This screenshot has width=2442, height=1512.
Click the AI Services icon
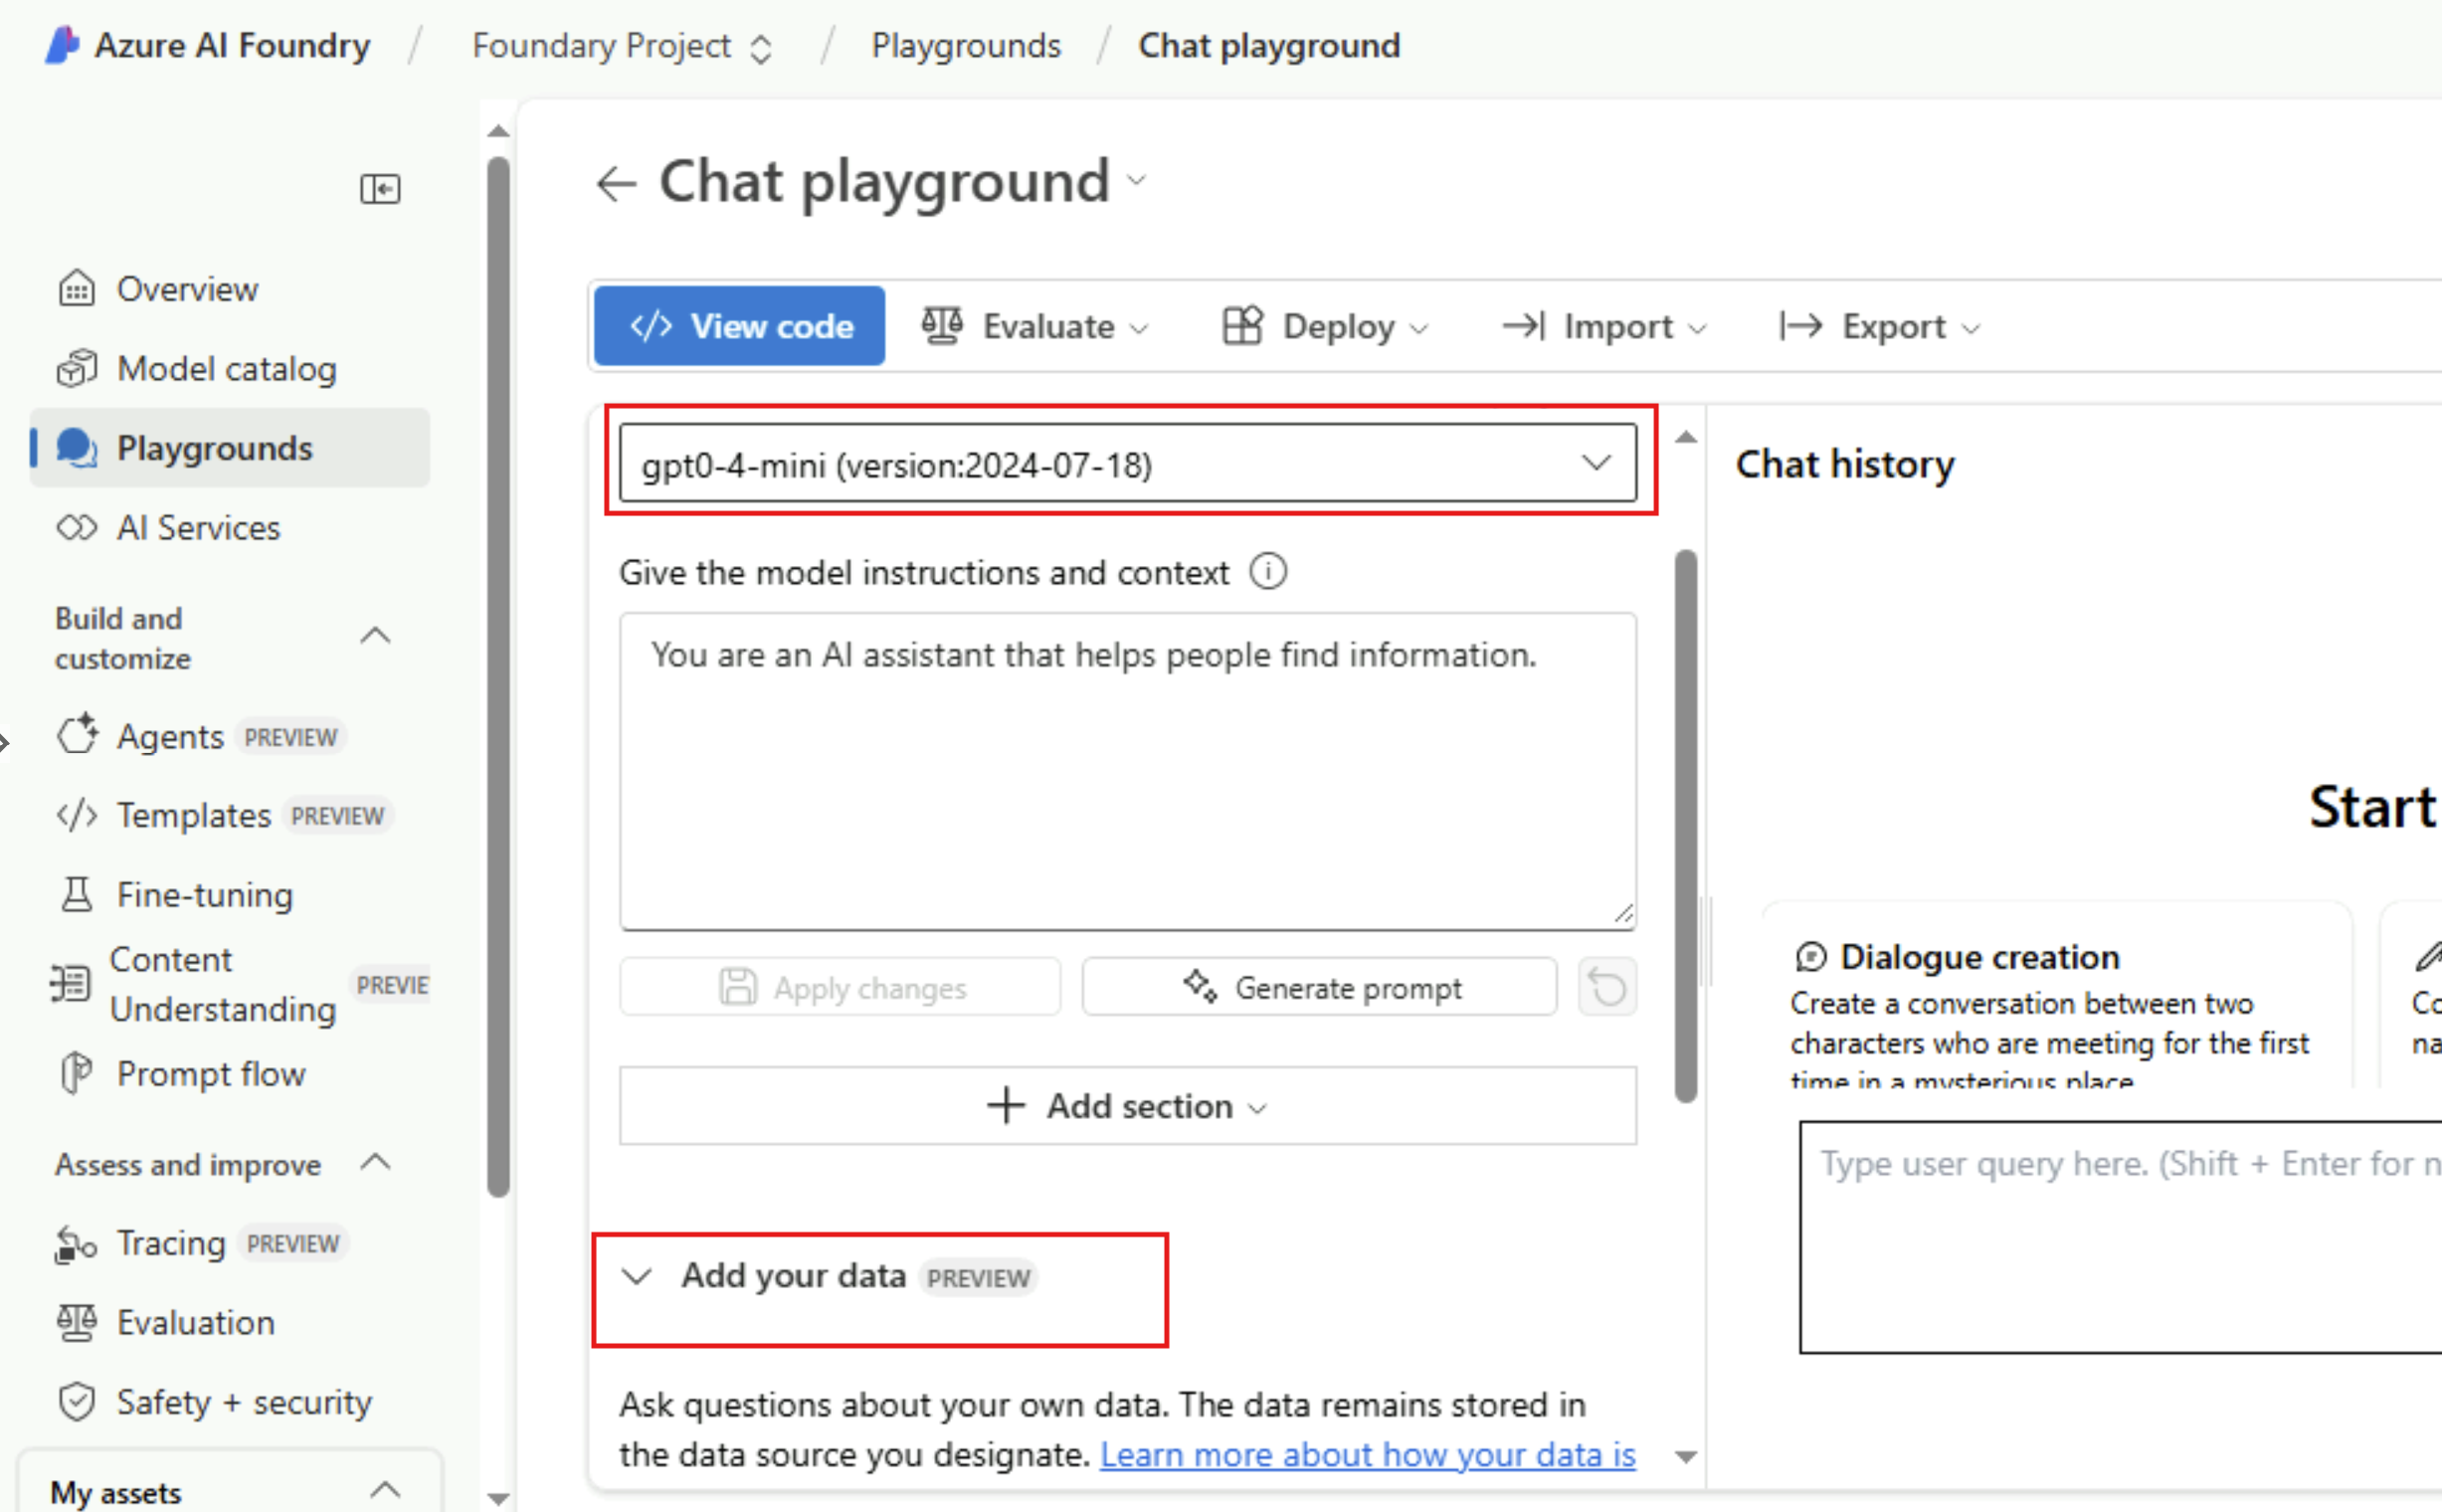[x=77, y=527]
